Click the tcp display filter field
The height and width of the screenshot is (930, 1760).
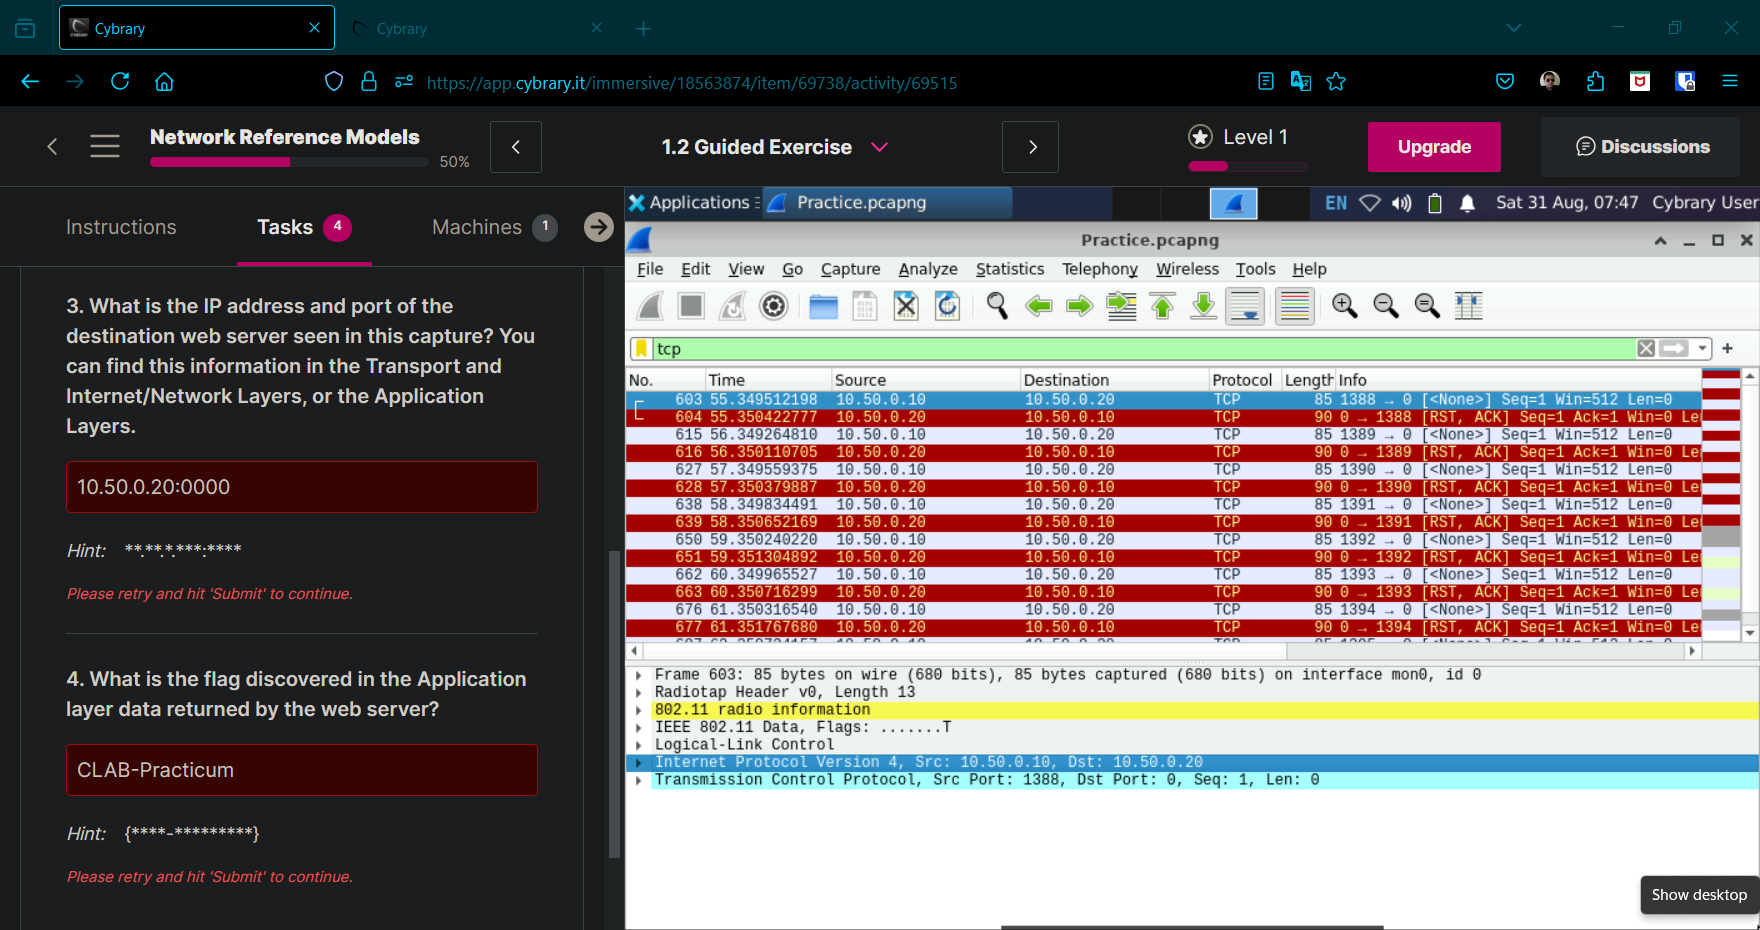1140,349
